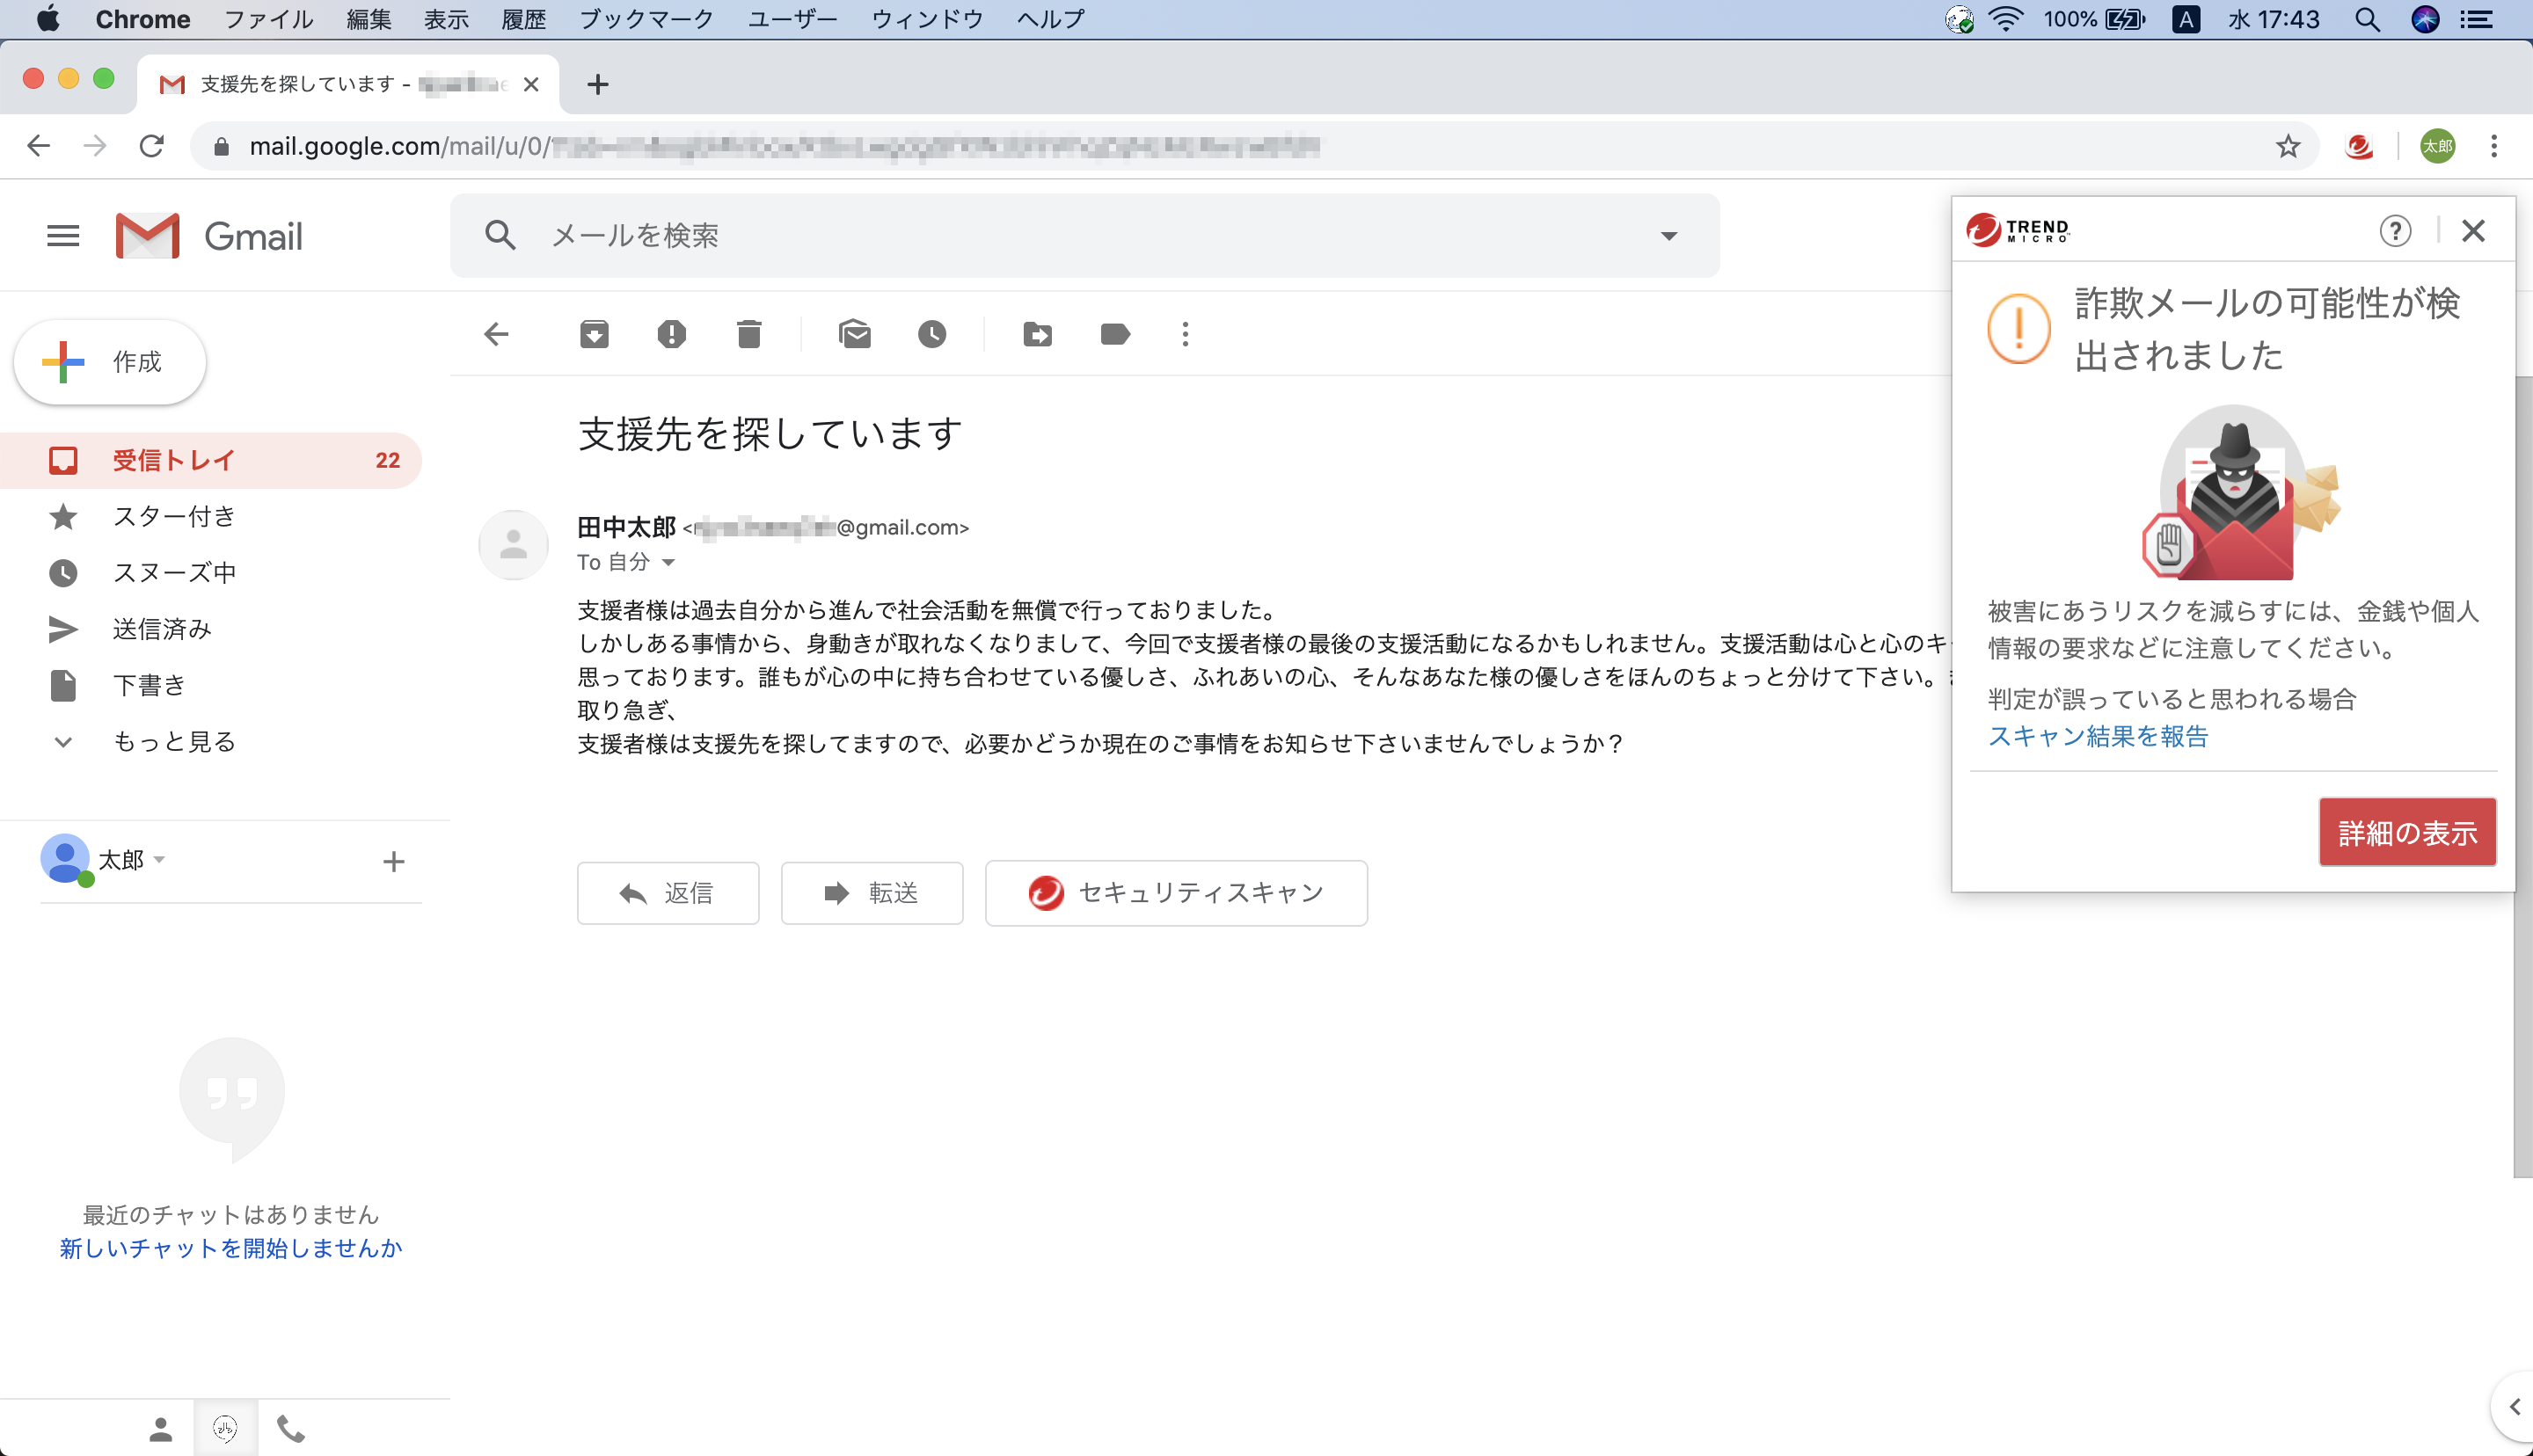Switch to Hangouts chat tab at bottom
Screen dimensions: 2533x1456
226,1428
